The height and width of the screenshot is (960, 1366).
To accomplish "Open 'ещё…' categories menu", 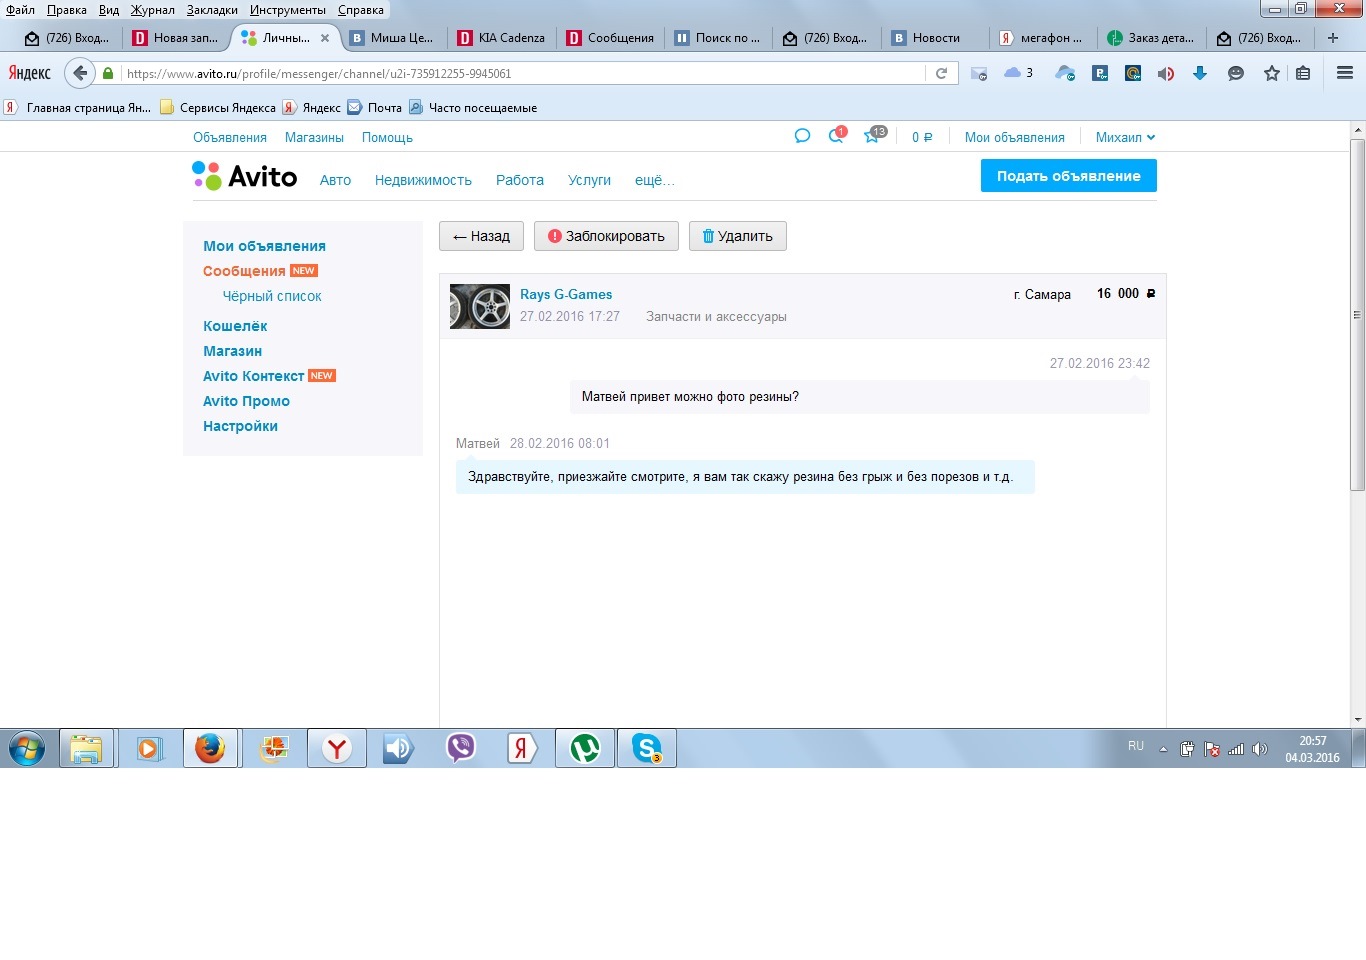I will pyautogui.click(x=655, y=180).
